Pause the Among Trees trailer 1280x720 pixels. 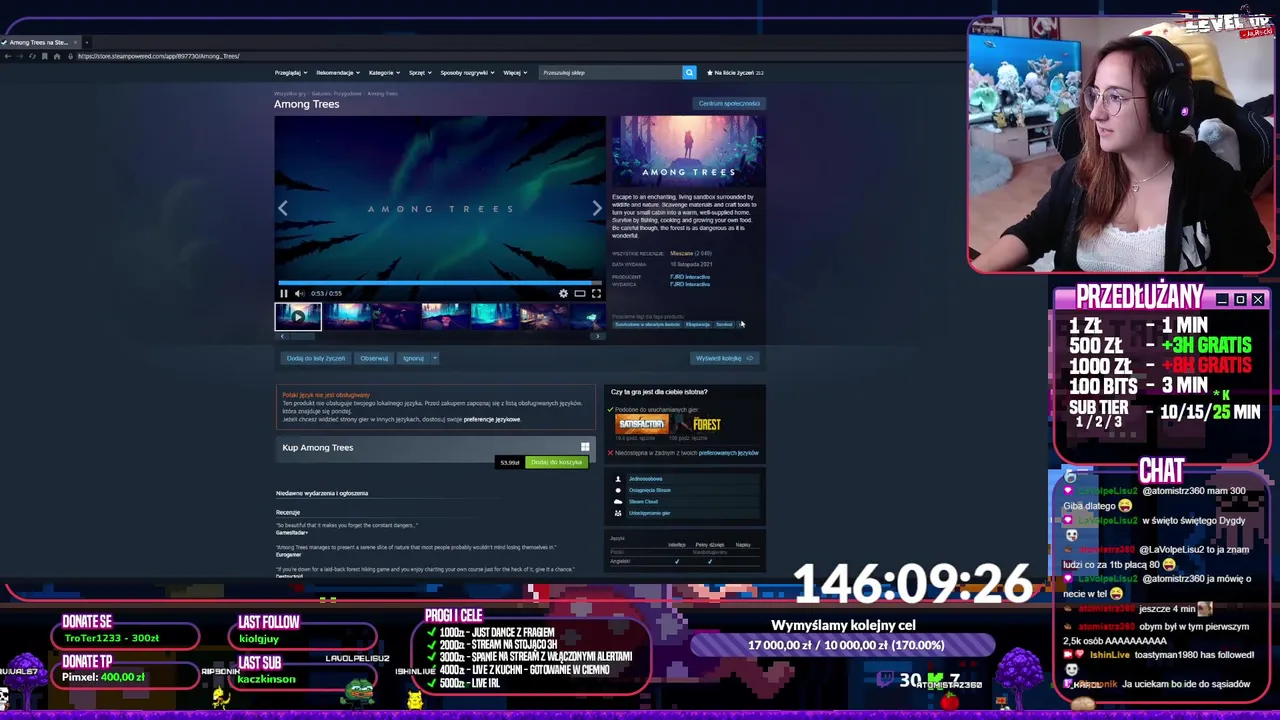pyautogui.click(x=284, y=293)
